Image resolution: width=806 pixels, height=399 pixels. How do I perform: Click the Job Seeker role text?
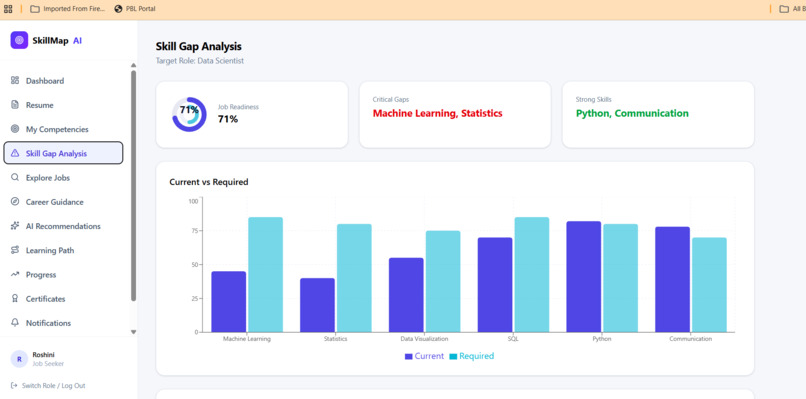48,364
